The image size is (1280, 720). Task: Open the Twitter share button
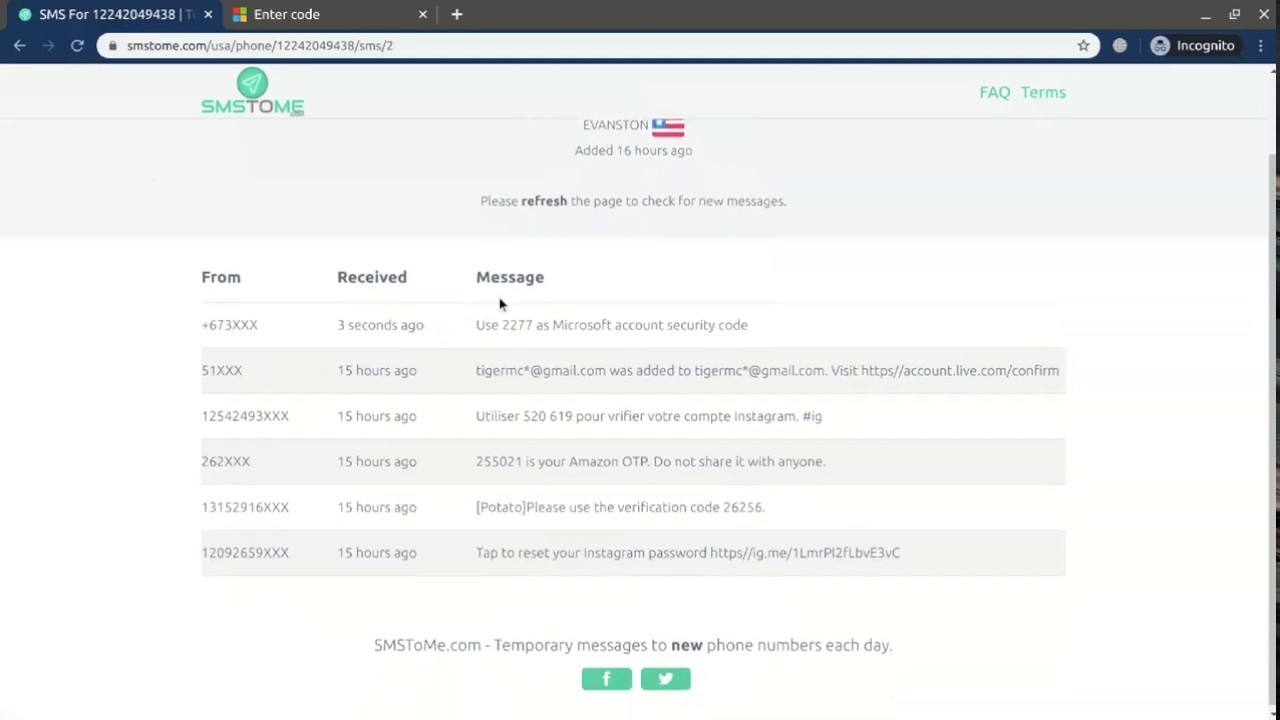[x=665, y=679]
